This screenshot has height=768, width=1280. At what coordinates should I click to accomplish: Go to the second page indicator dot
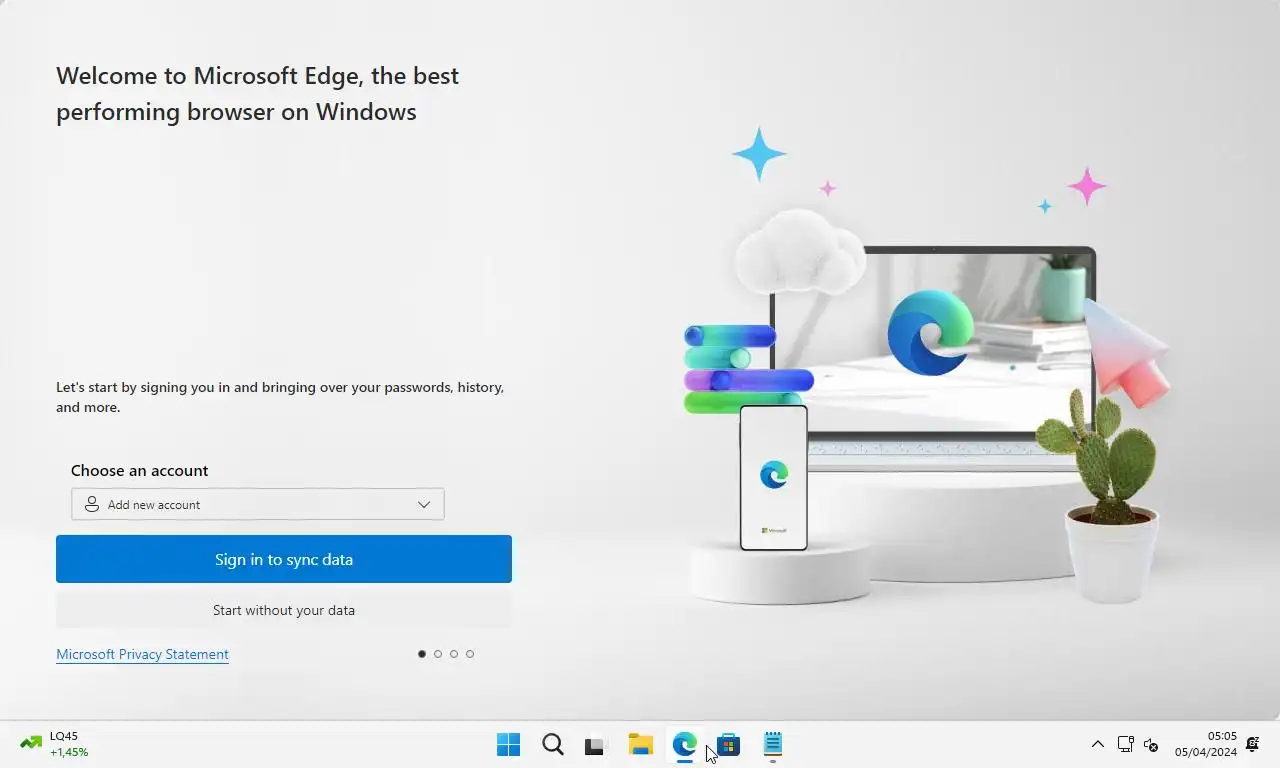pyautogui.click(x=438, y=654)
